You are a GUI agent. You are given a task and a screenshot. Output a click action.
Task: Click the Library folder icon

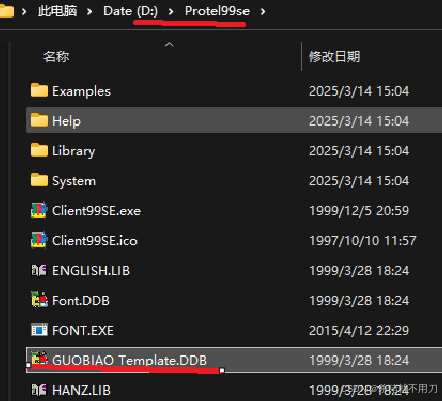(39, 150)
